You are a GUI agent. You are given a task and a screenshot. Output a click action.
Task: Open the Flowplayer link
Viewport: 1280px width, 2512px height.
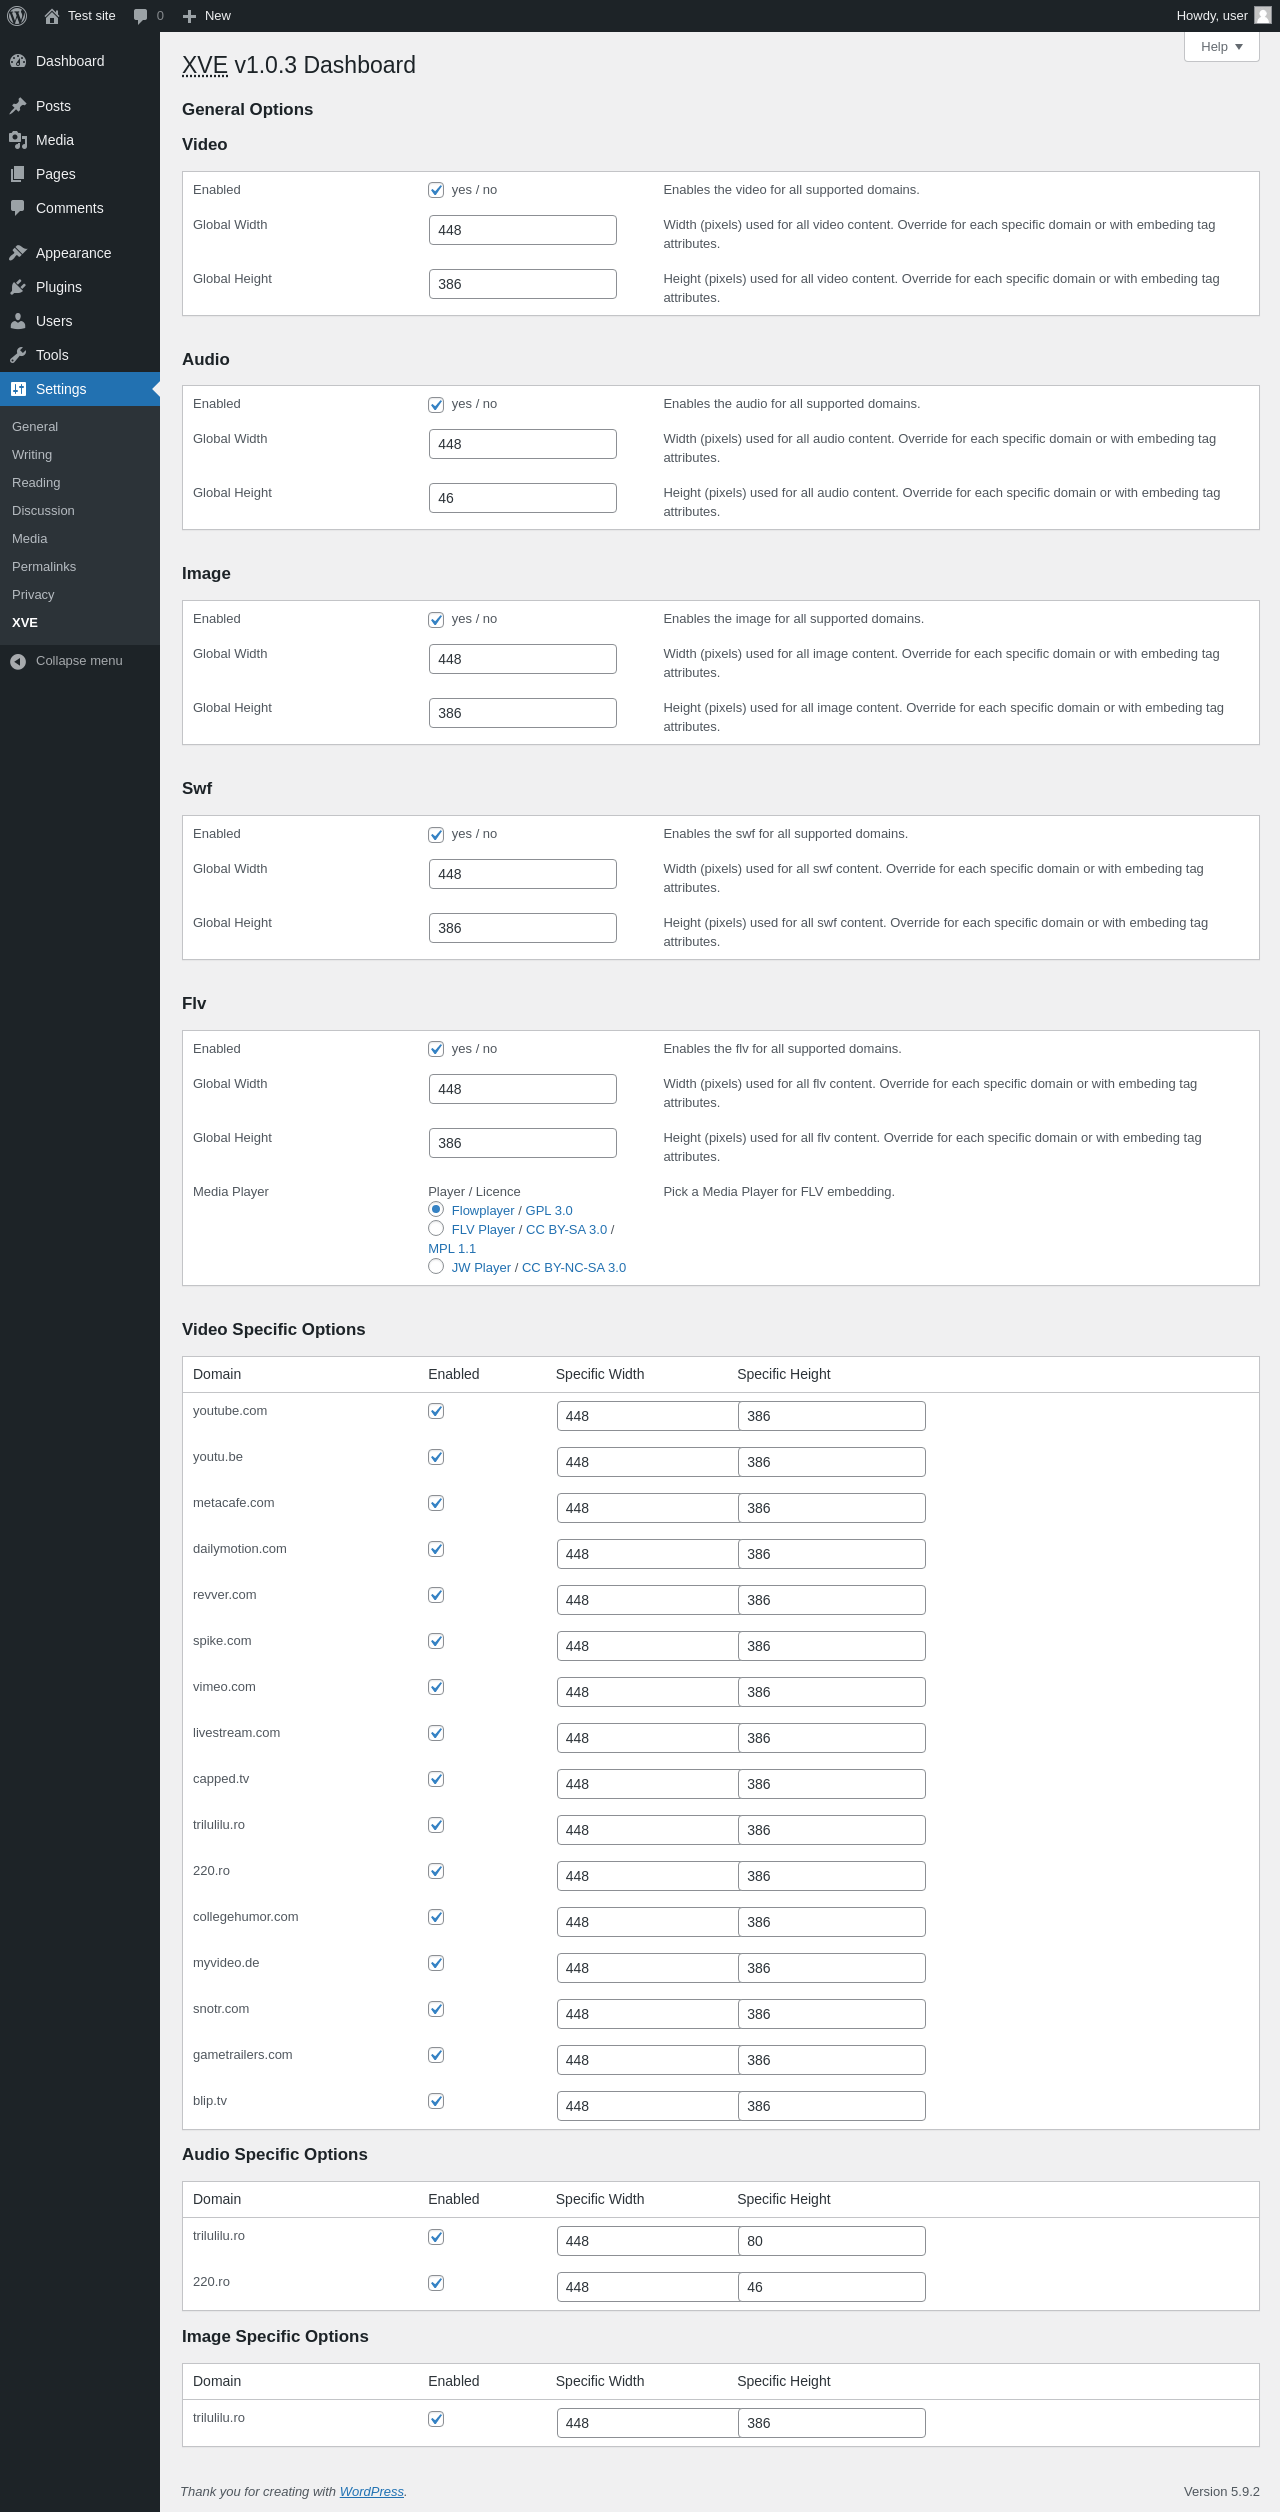tap(483, 1211)
